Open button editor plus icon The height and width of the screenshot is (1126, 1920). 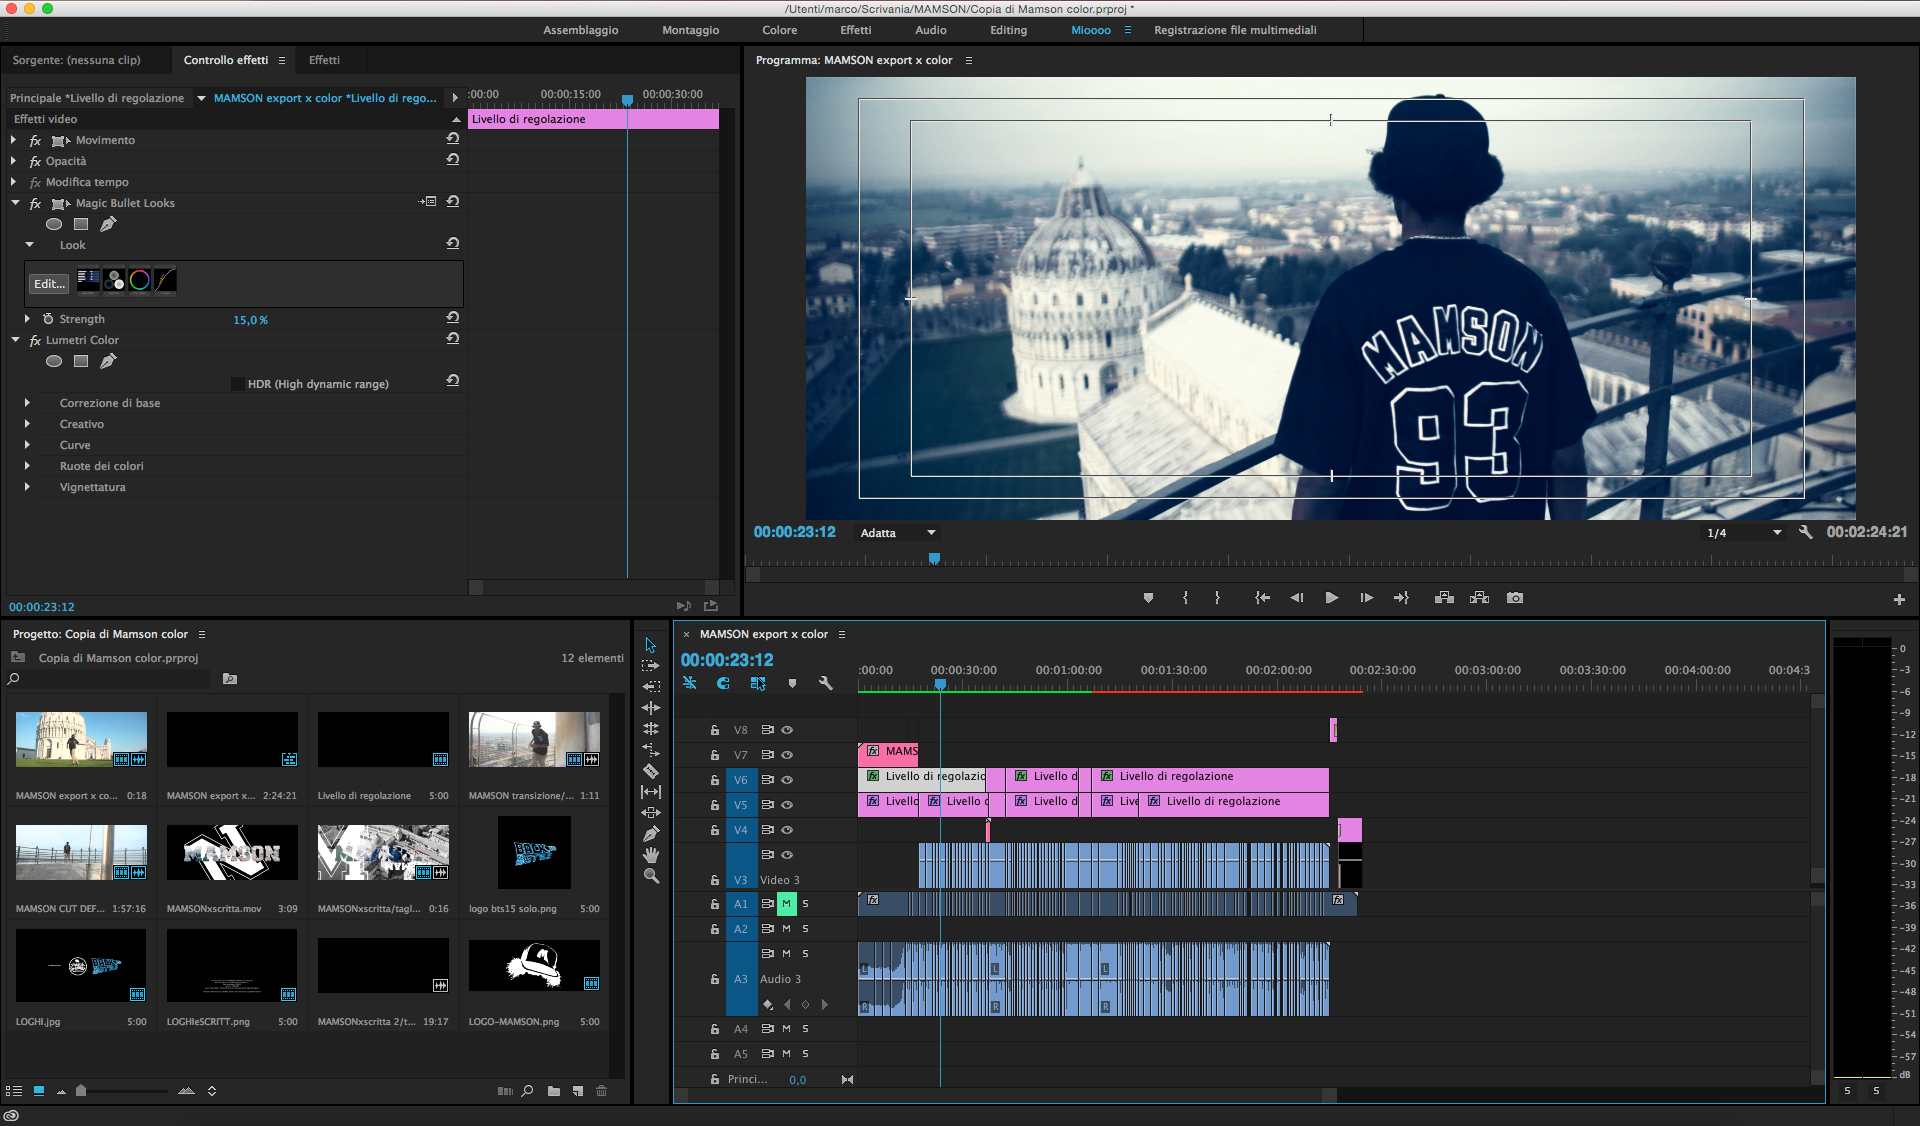[x=1899, y=599]
